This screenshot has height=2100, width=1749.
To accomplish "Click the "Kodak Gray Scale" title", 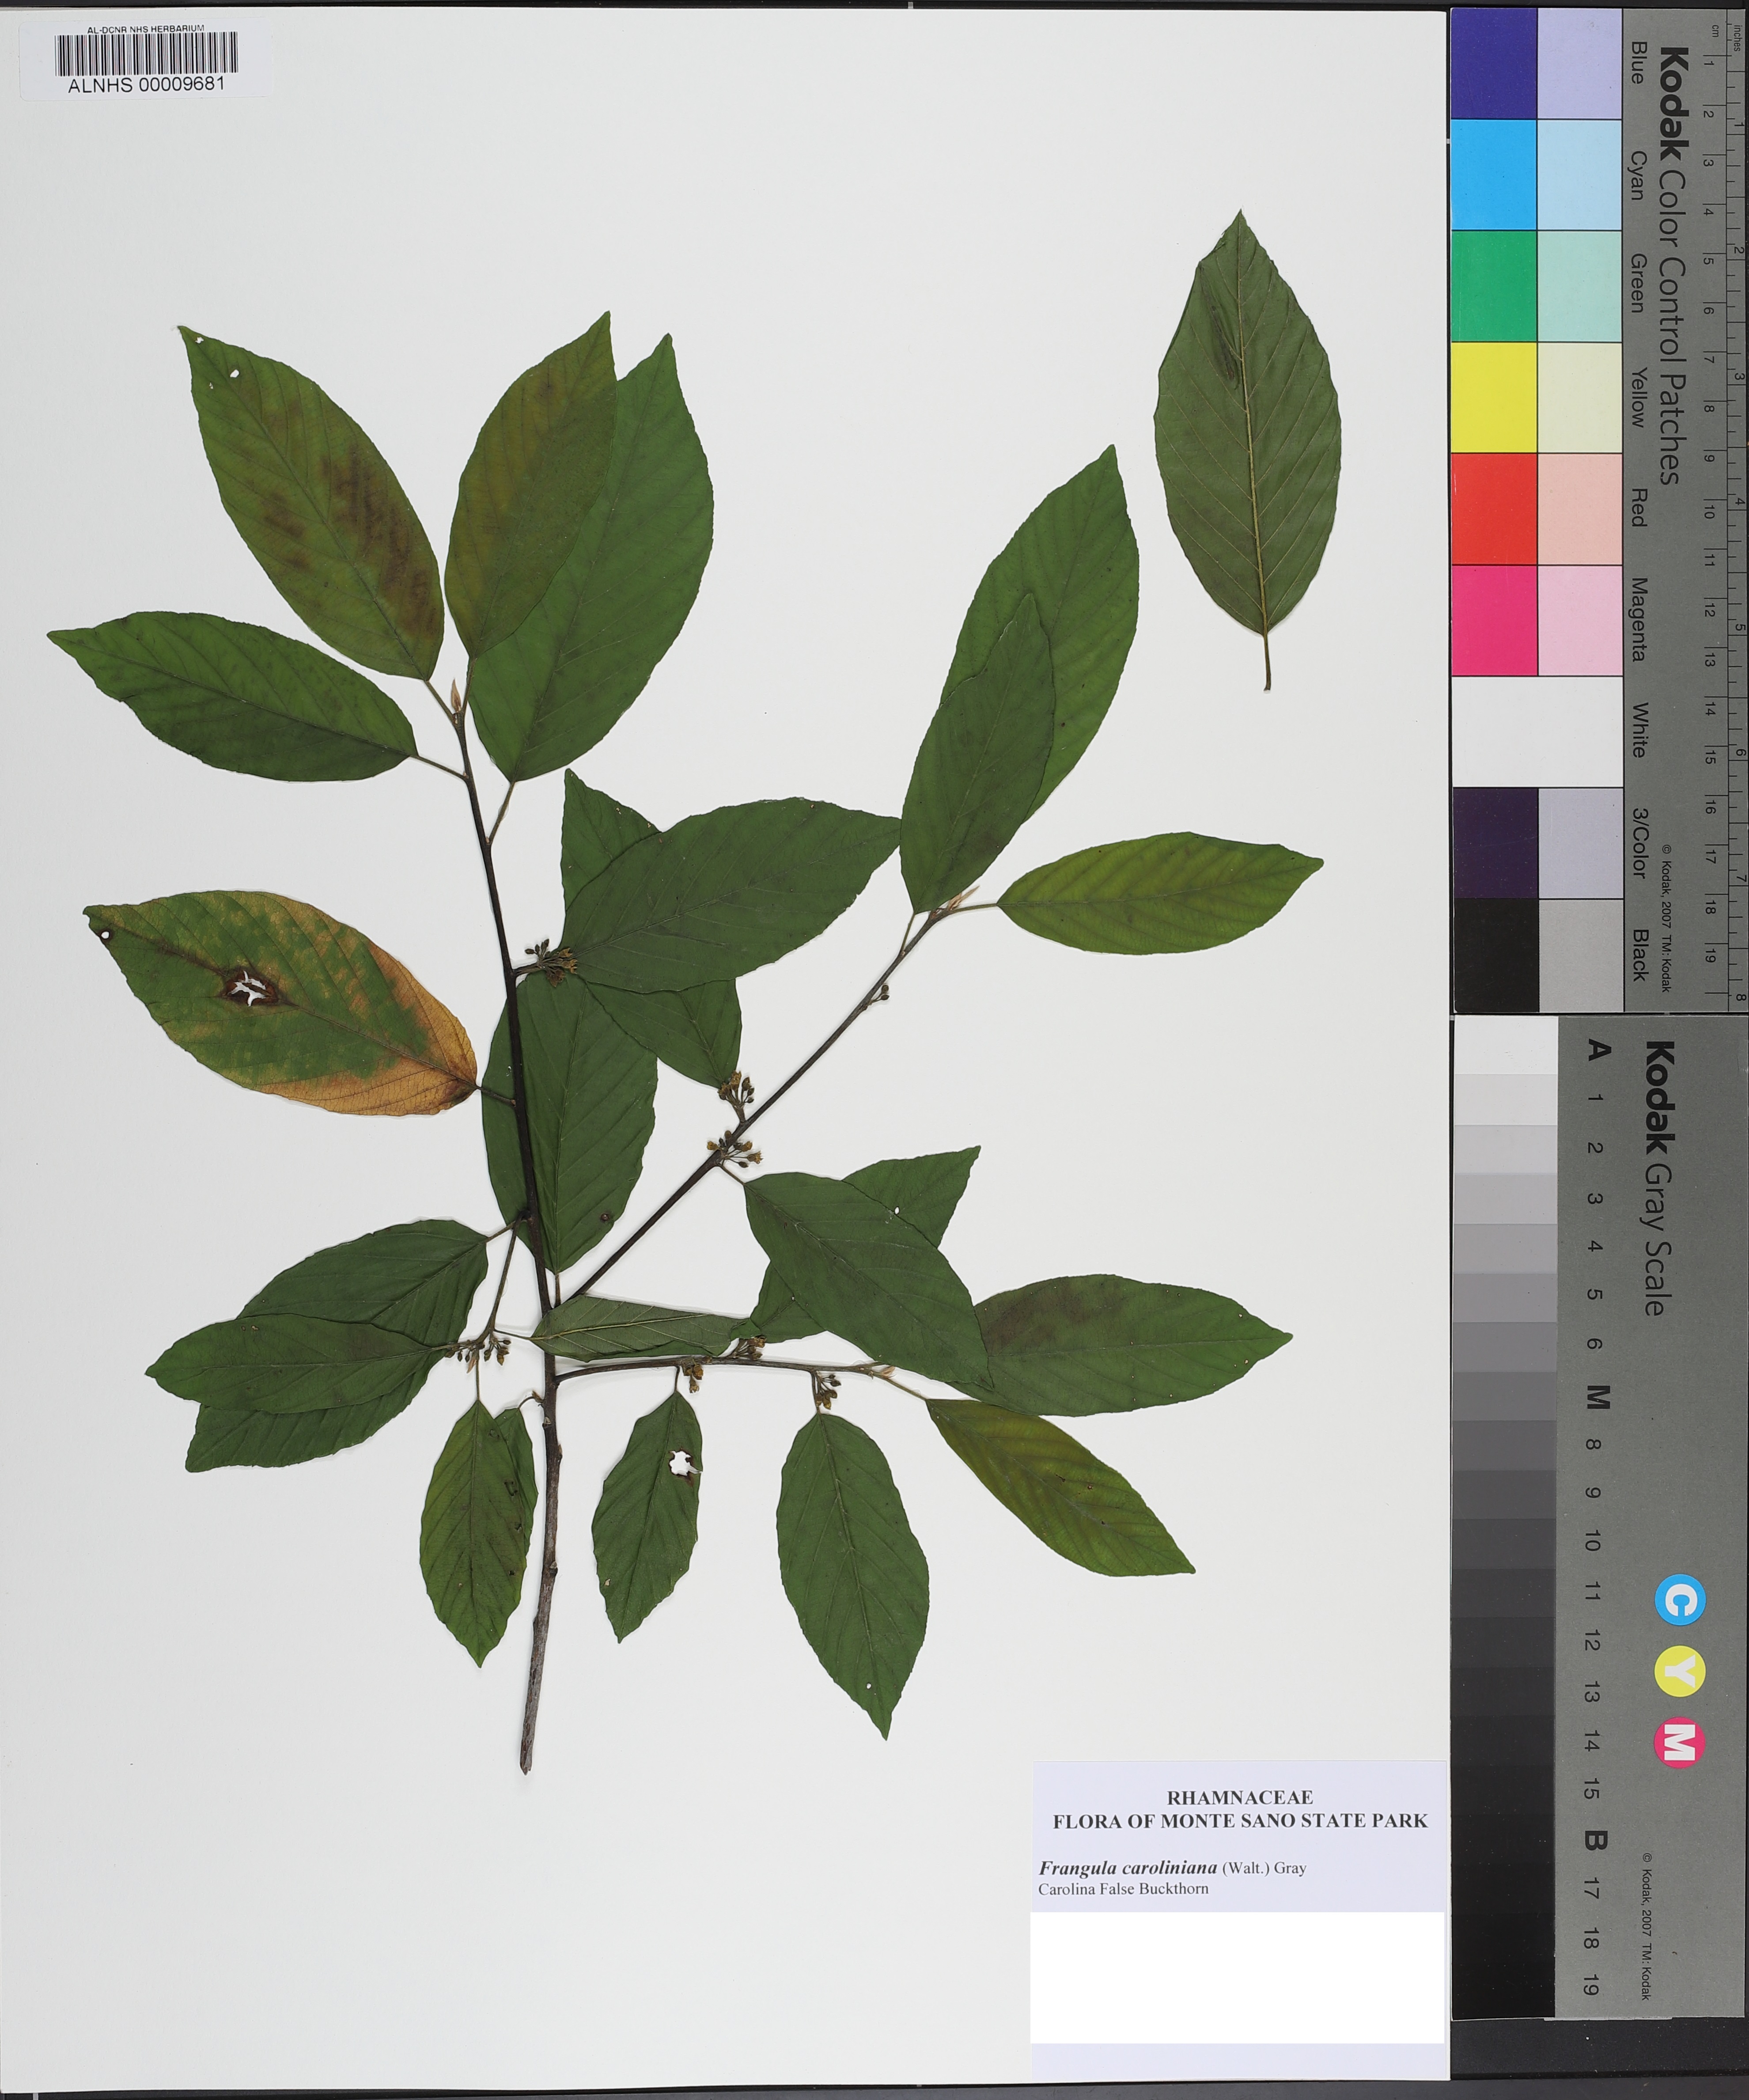I will (1659, 1177).
